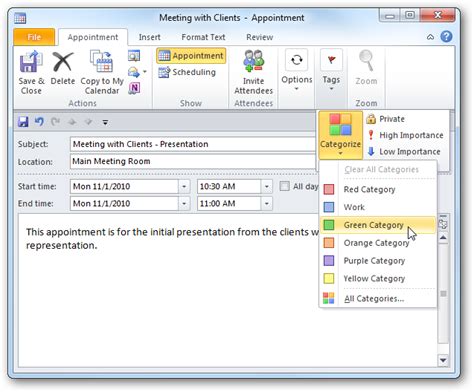
Task: Switch to the Format Text tab
Action: (203, 37)
